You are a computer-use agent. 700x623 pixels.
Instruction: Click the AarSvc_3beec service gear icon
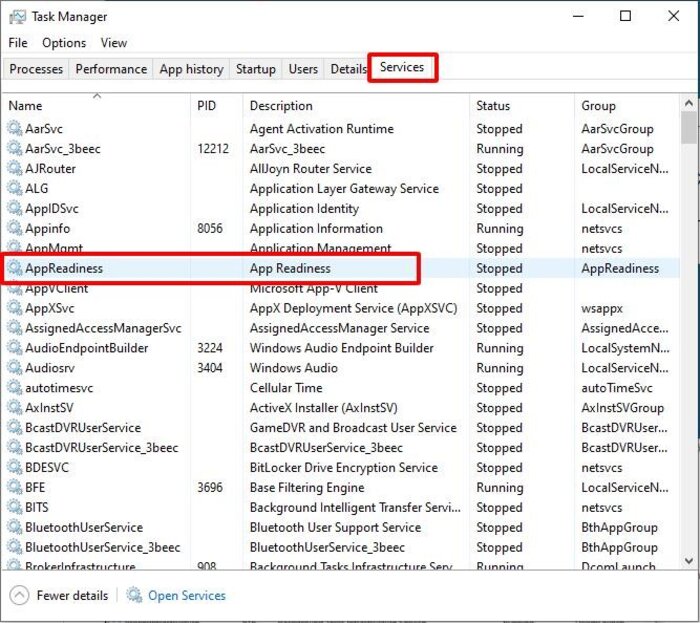coord(14,148)
